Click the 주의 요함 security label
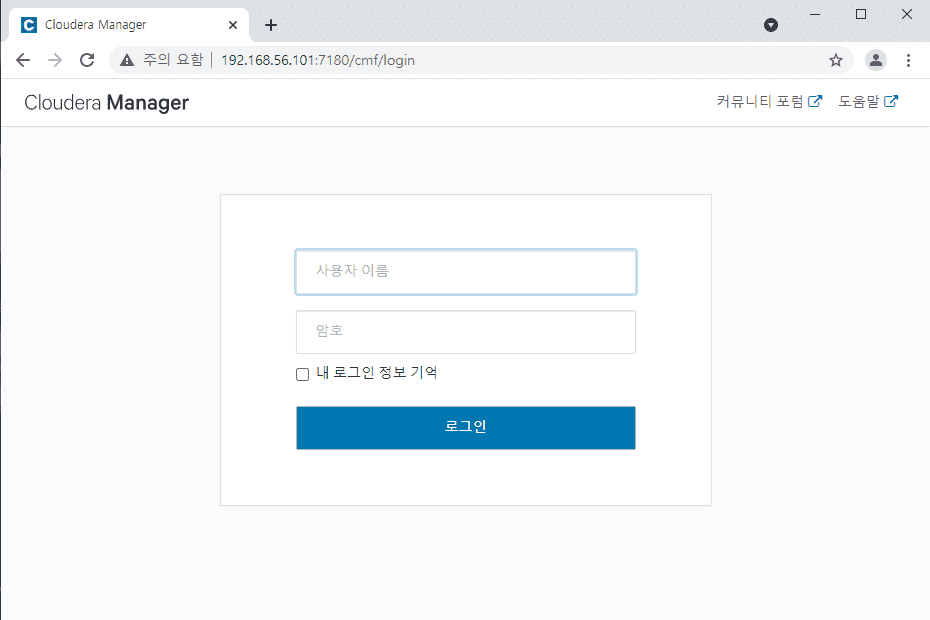This screenshot has width=930, height=620. tap(173, 60)
